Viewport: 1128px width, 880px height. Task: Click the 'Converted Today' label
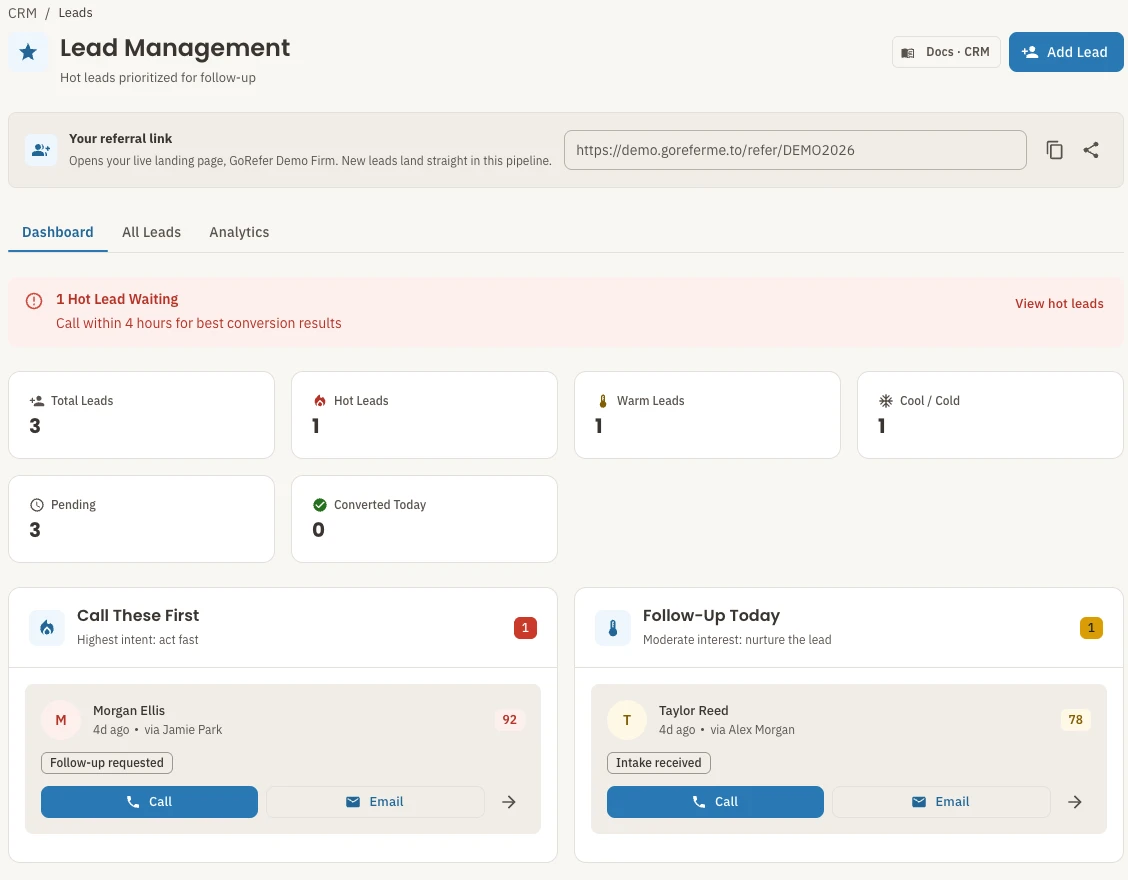click(x=380, y=505)
